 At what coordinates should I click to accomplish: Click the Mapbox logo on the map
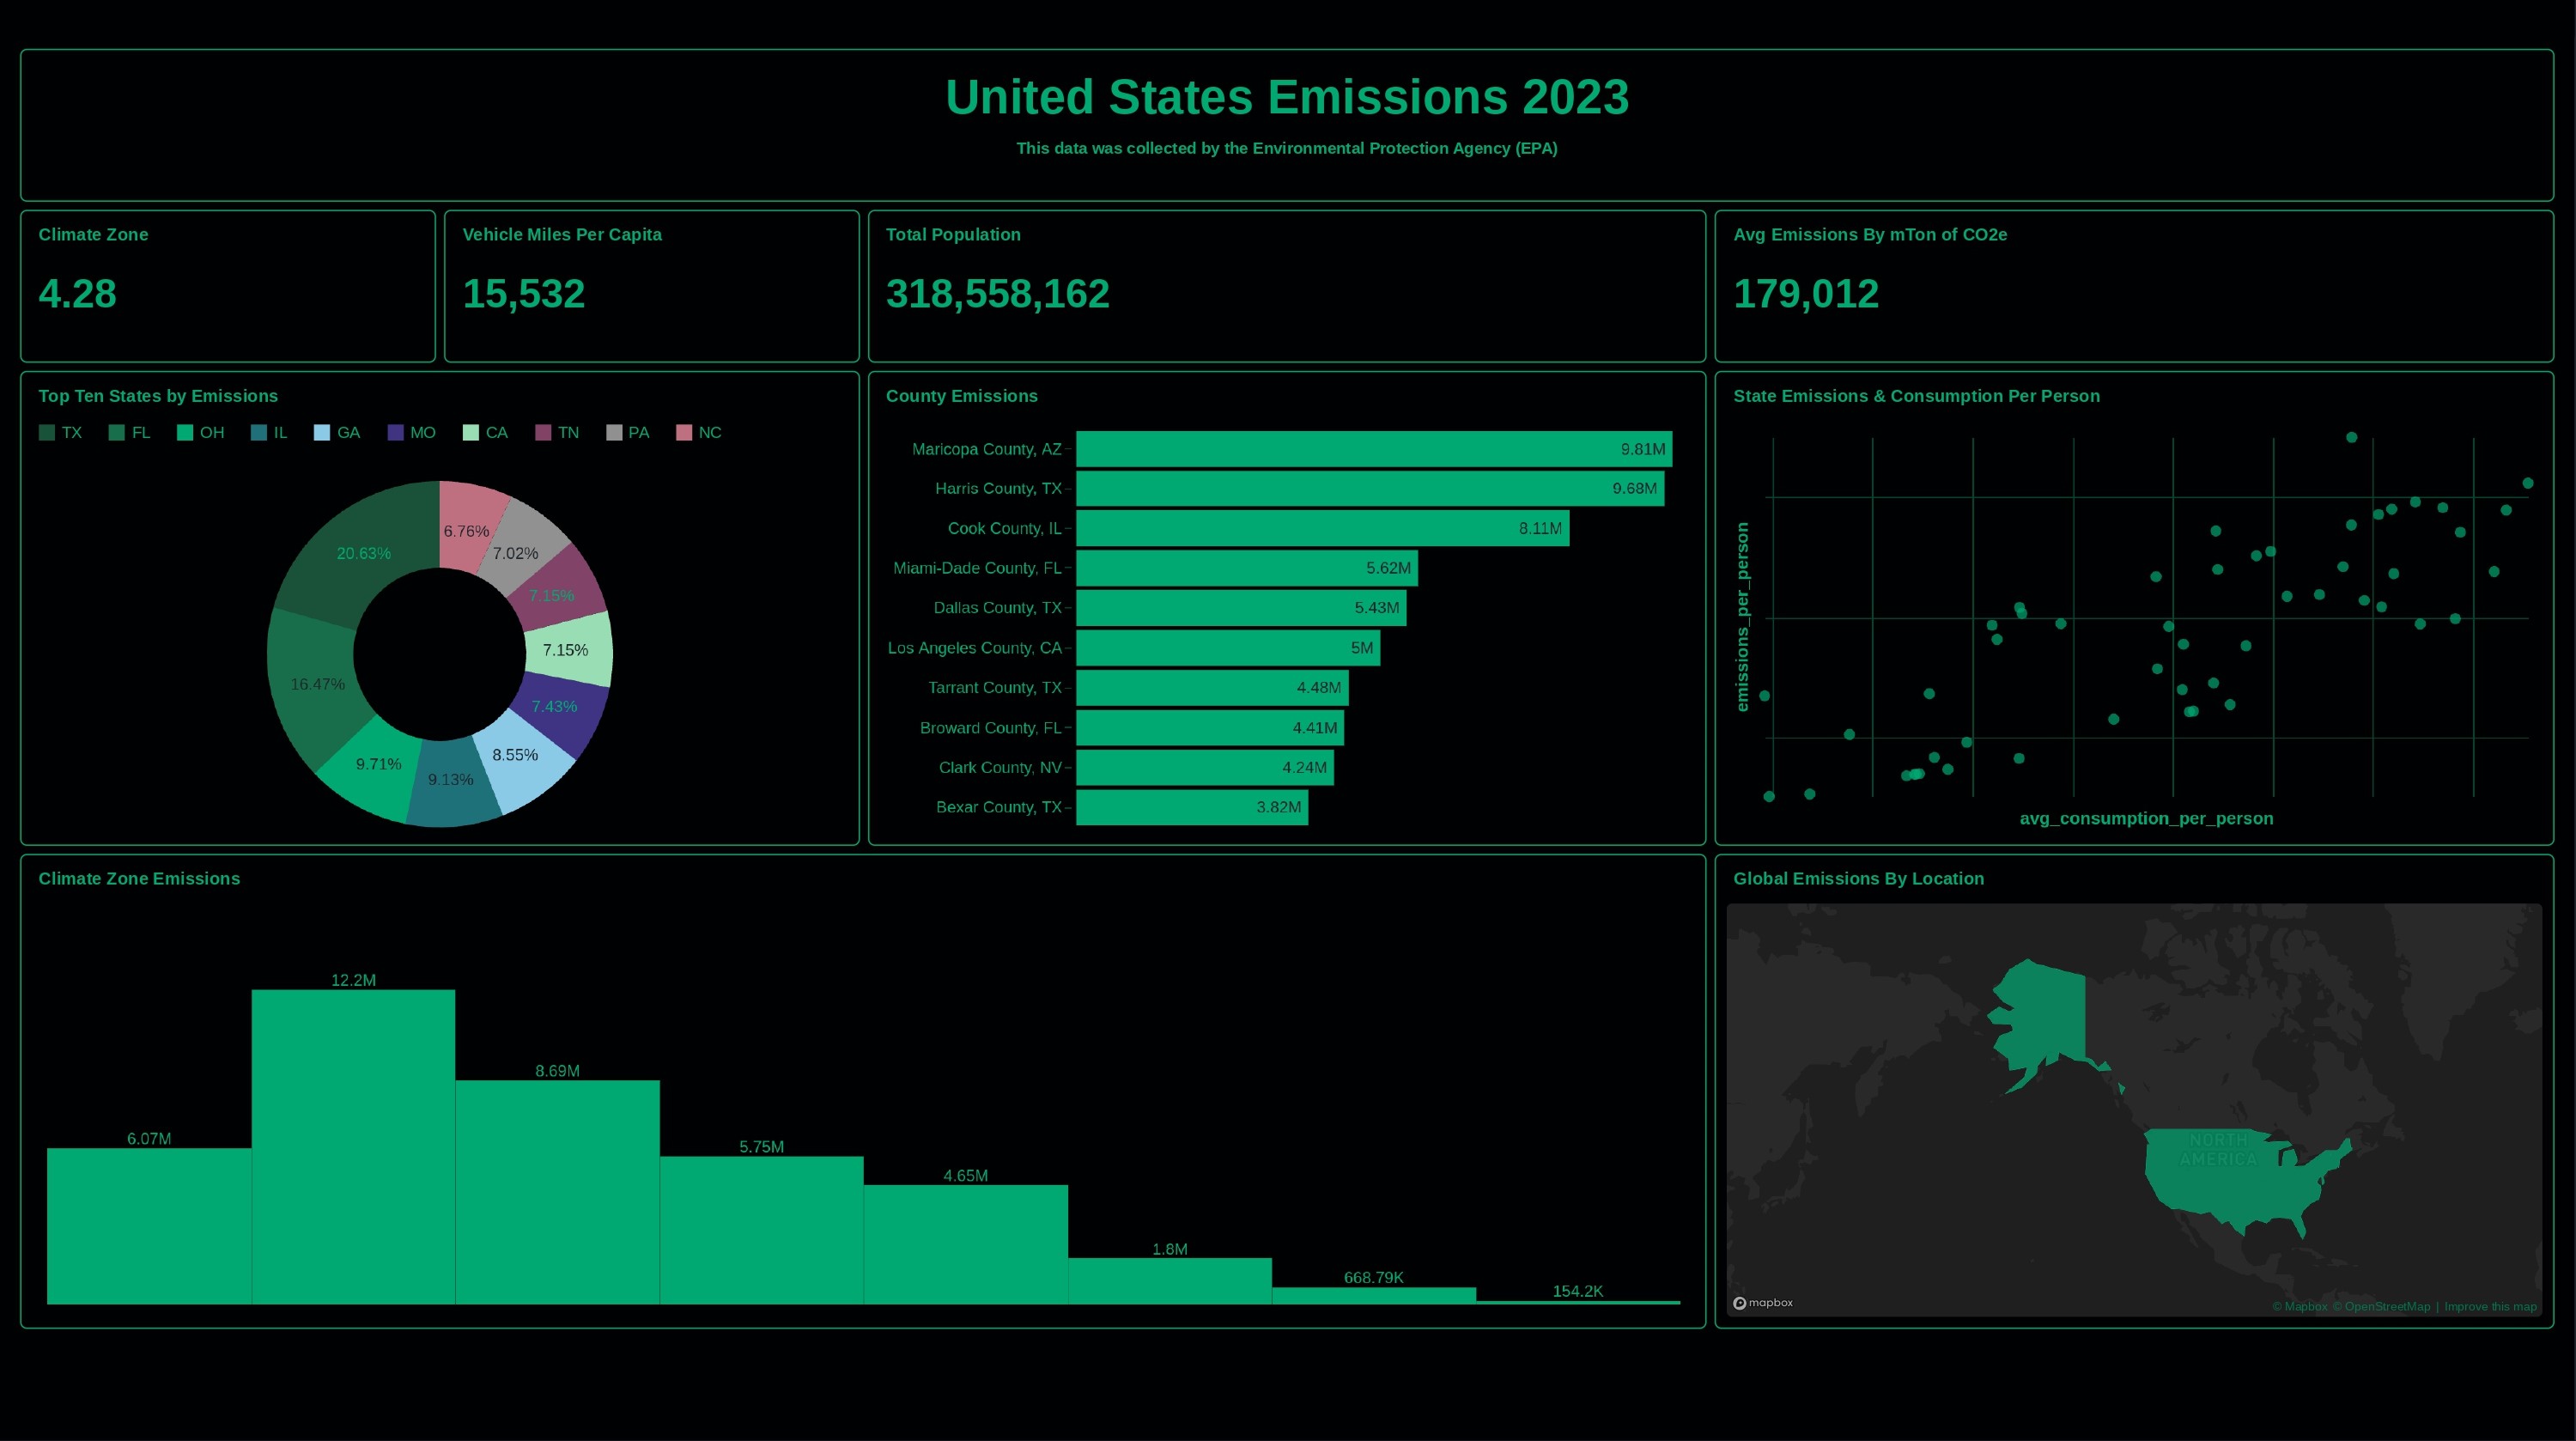pos(1763,1302)
